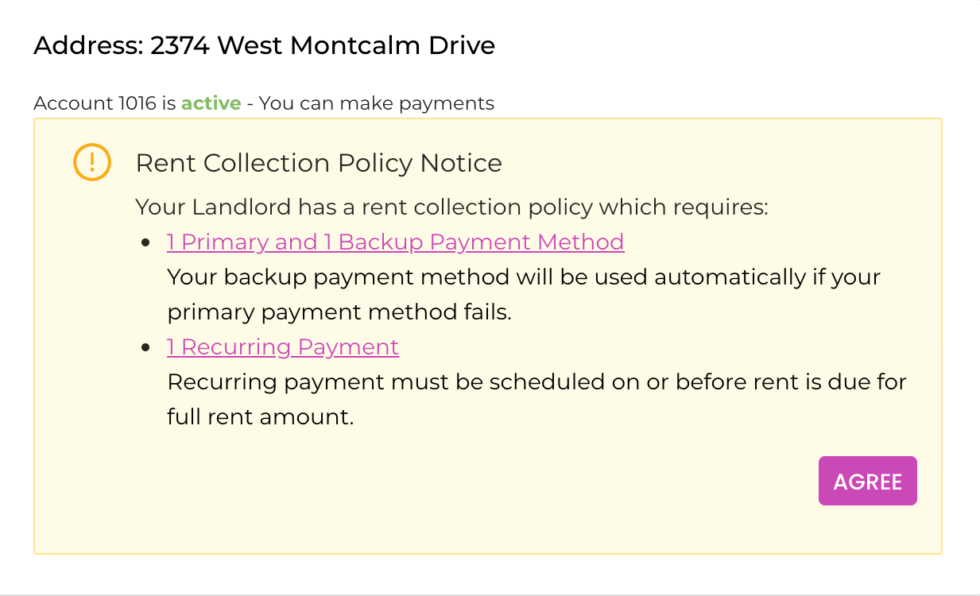
Task: Click the green active status label
Action: point(210,103)
